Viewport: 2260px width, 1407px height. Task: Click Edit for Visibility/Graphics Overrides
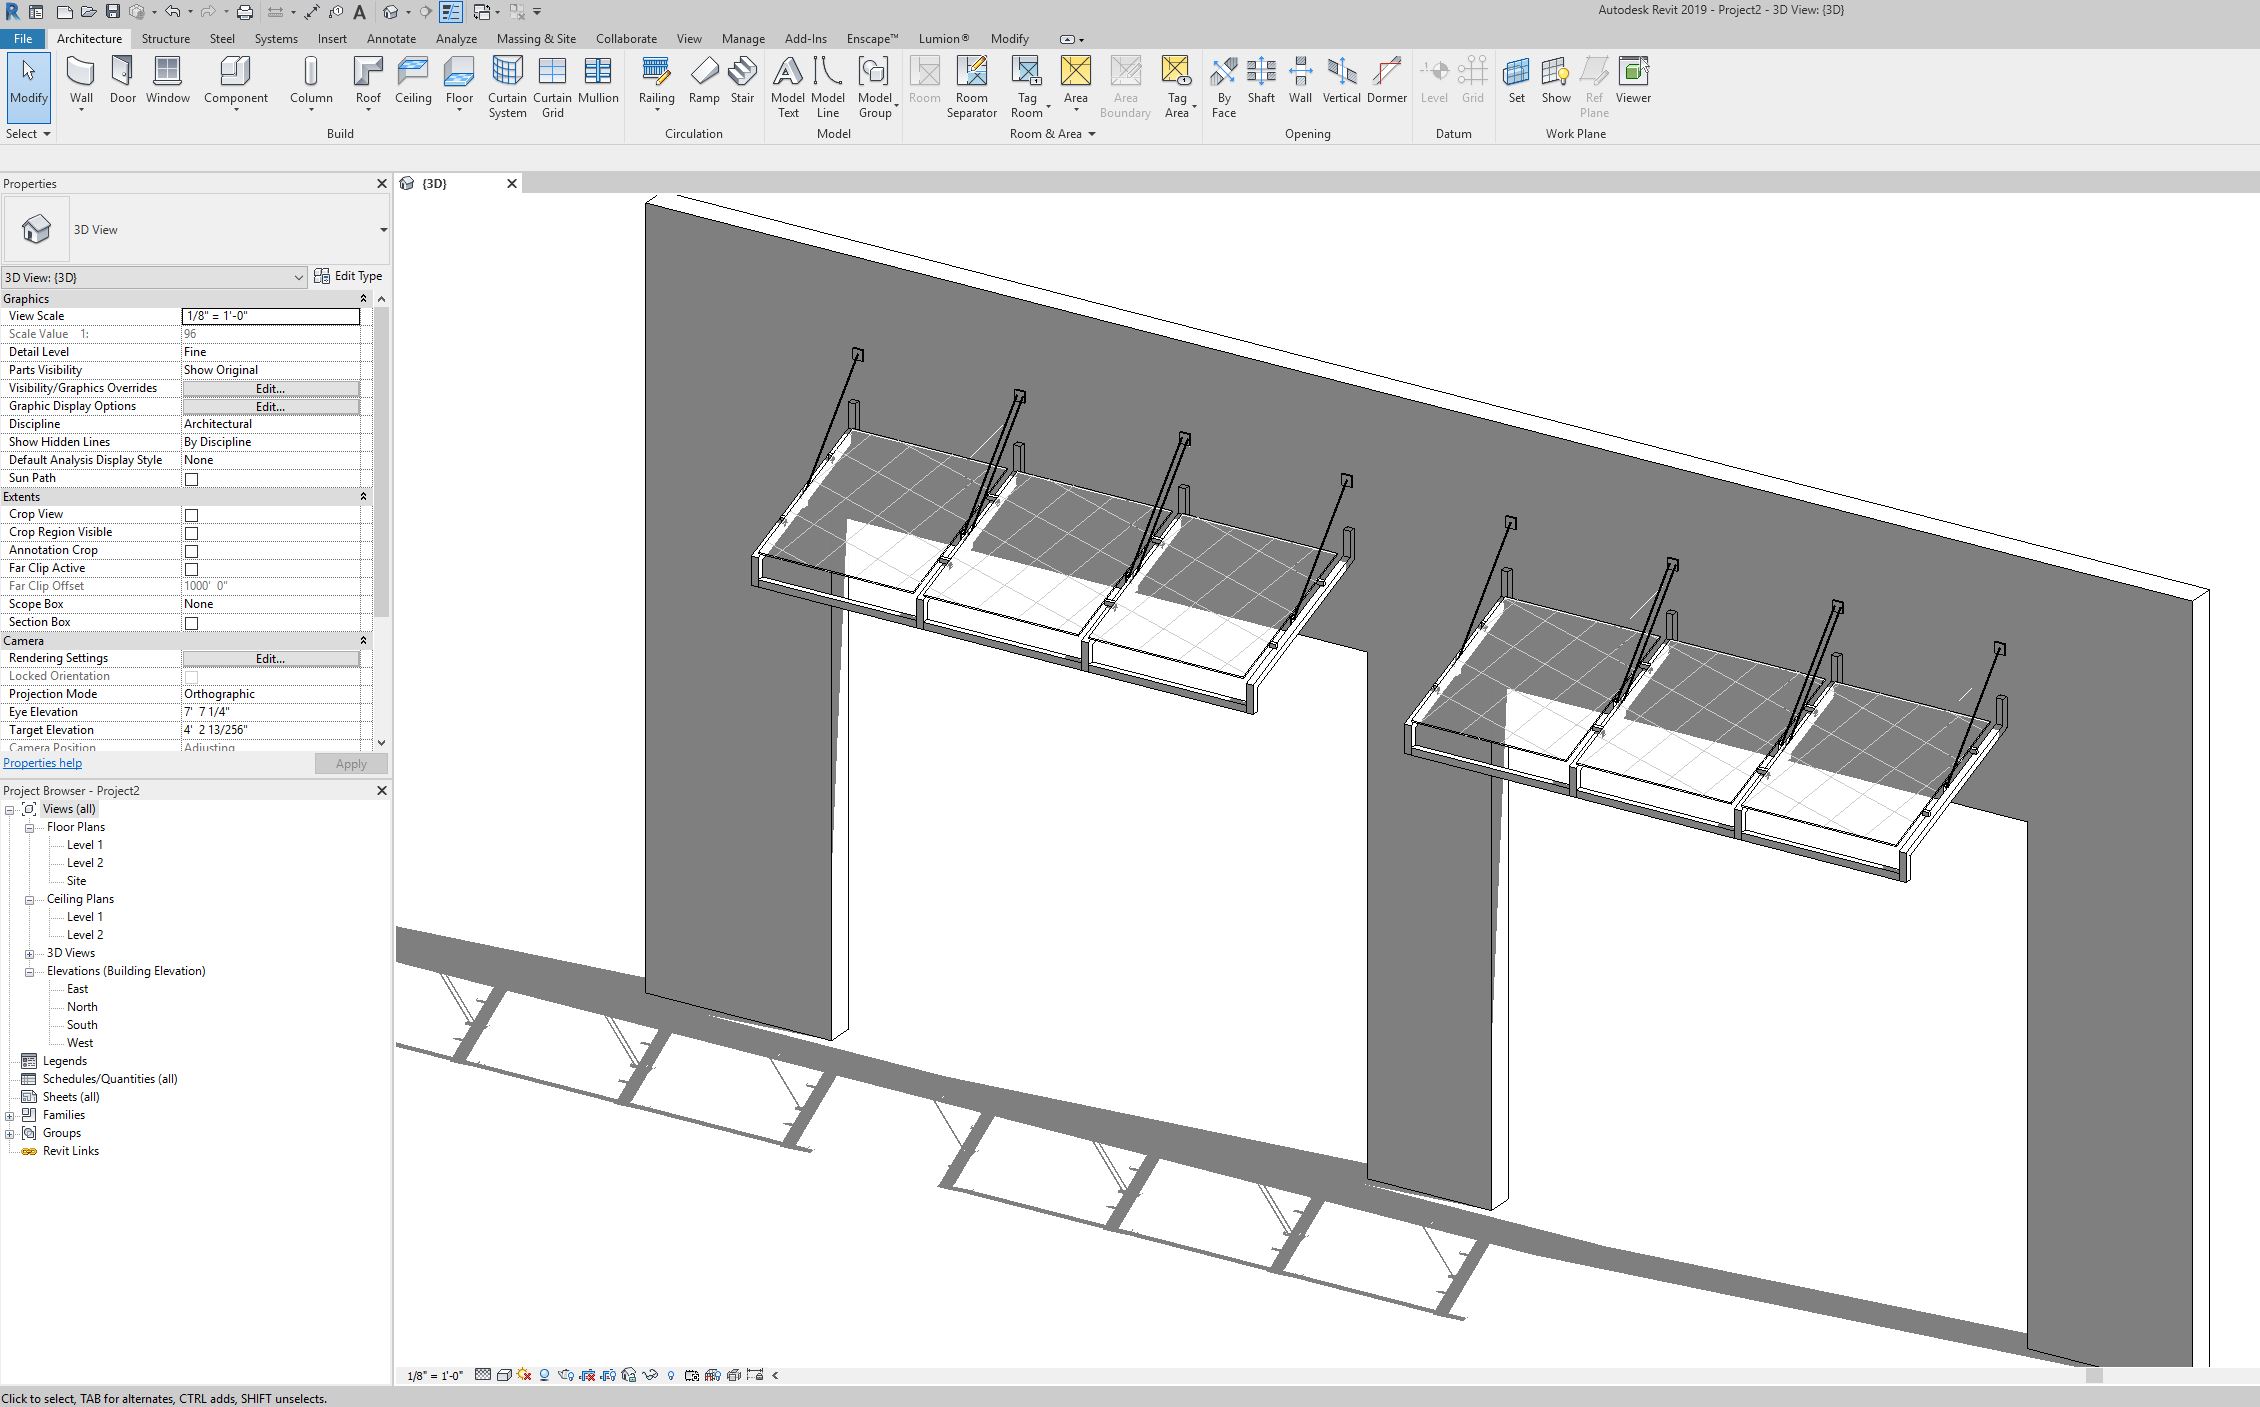(270, 388)
